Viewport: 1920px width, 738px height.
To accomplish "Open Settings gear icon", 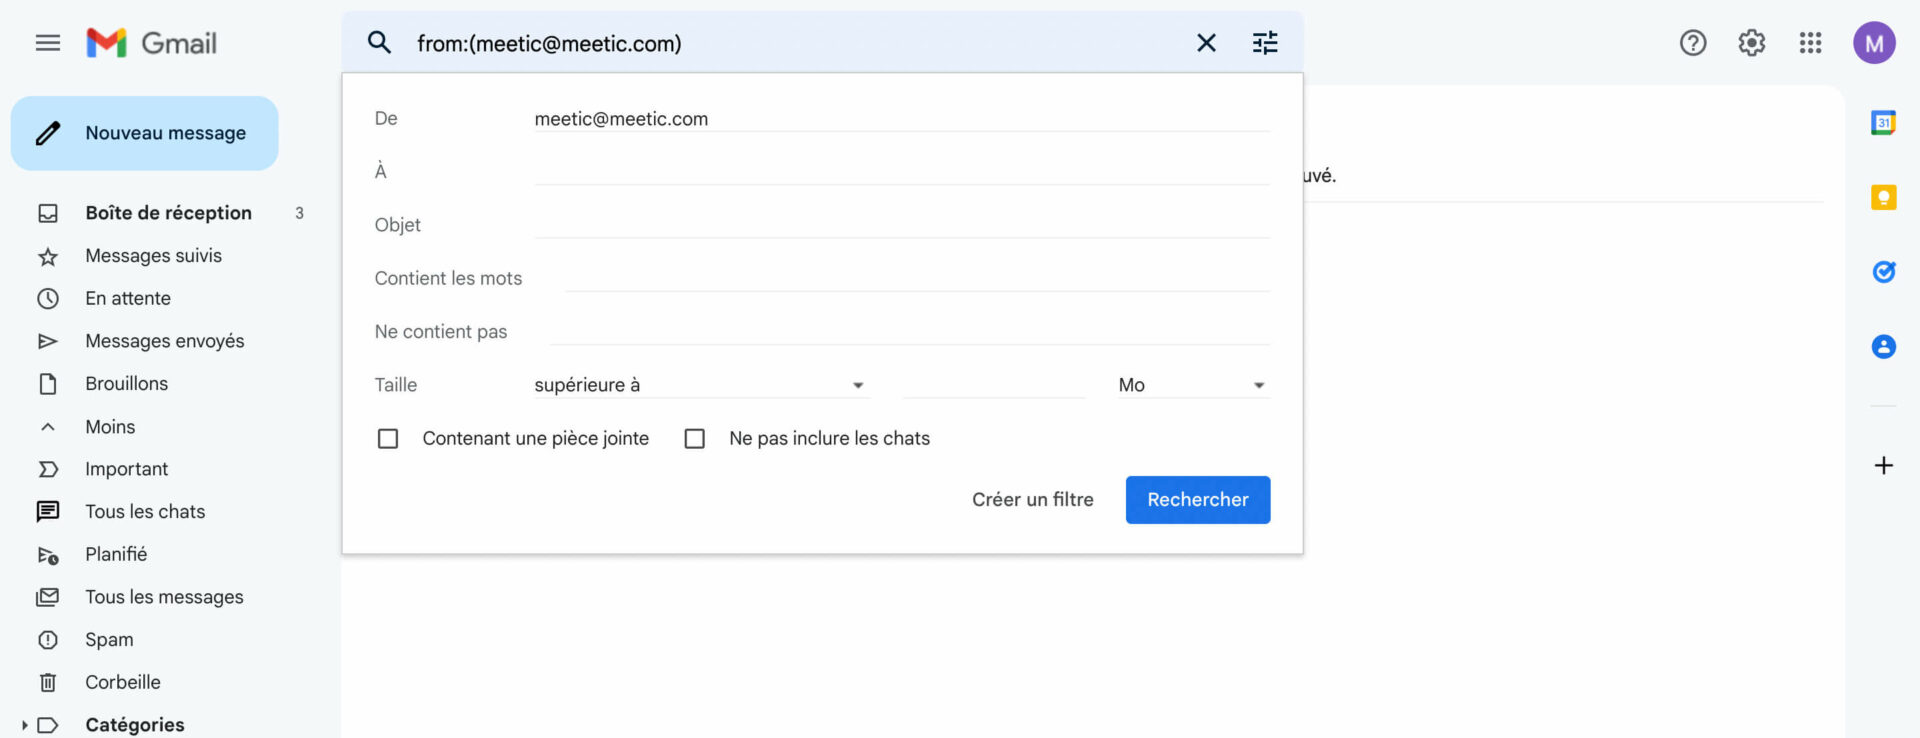I will [x=1752, y=43].
